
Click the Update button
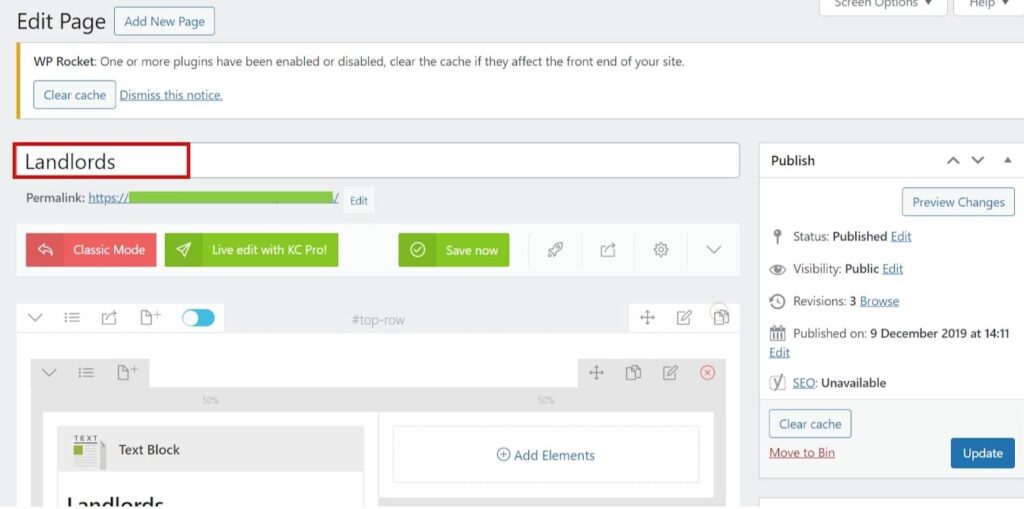(x=983, y=453)
